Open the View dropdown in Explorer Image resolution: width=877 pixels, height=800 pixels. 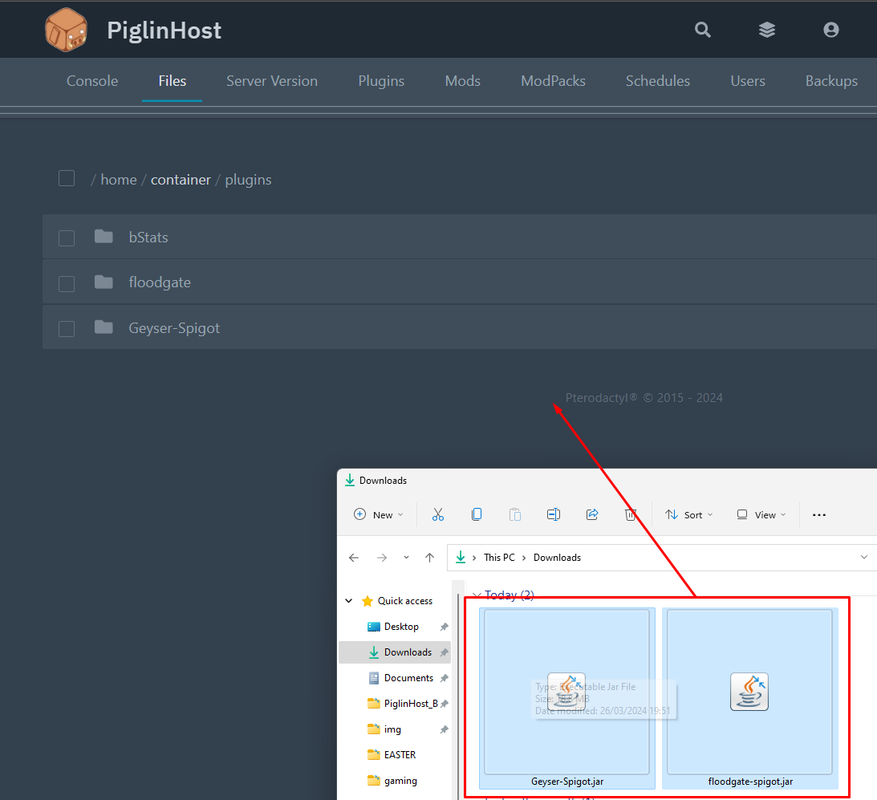761,515
